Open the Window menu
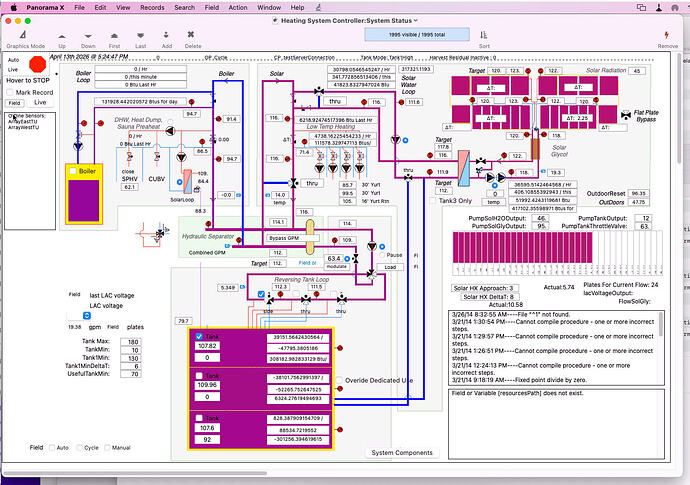This screenshot has width=690, height=485. (x=269, y=7)
